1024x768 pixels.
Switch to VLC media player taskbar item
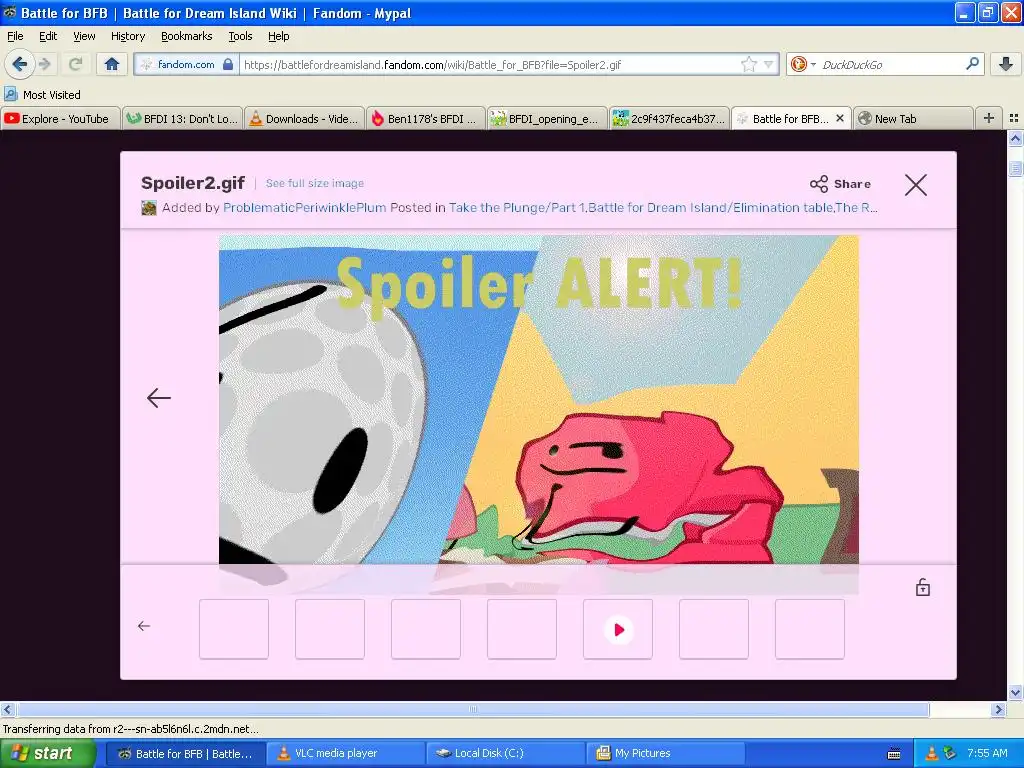346,753
